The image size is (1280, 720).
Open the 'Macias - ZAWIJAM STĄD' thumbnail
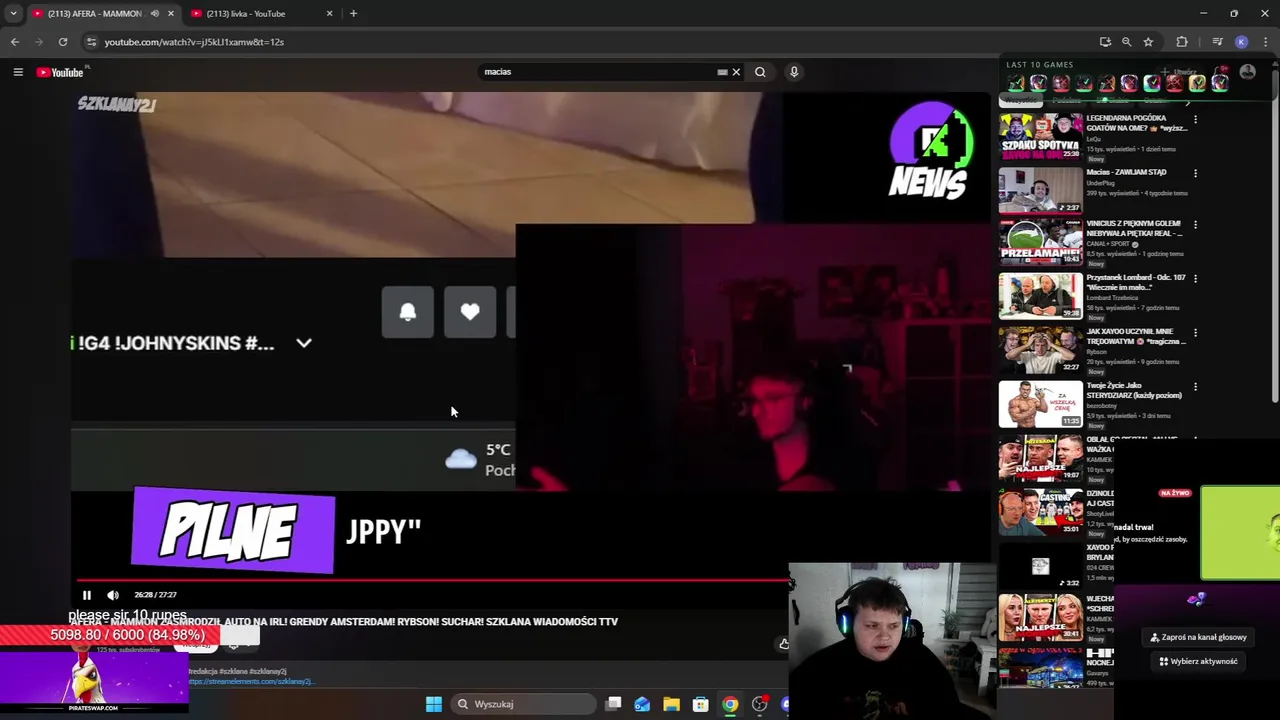(x=1040, y=190)
